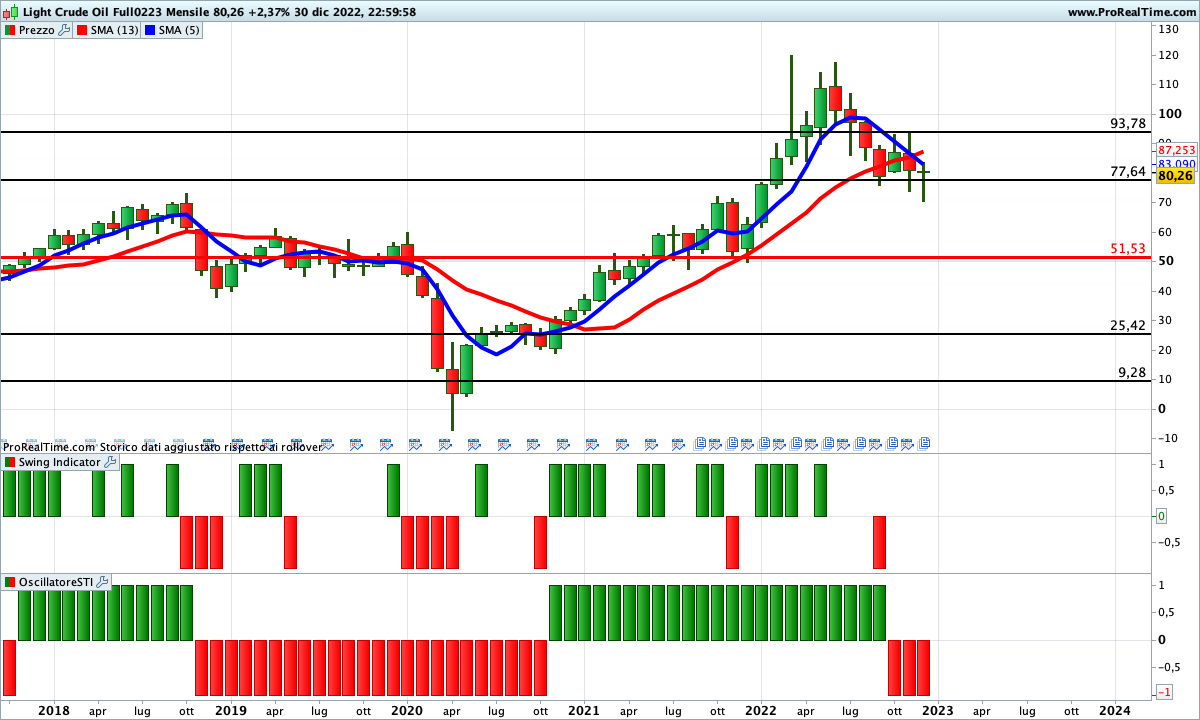The image size is (1200, 720).
Task: Click the red SMA (13) color swatch
Action: click(81, 30)
